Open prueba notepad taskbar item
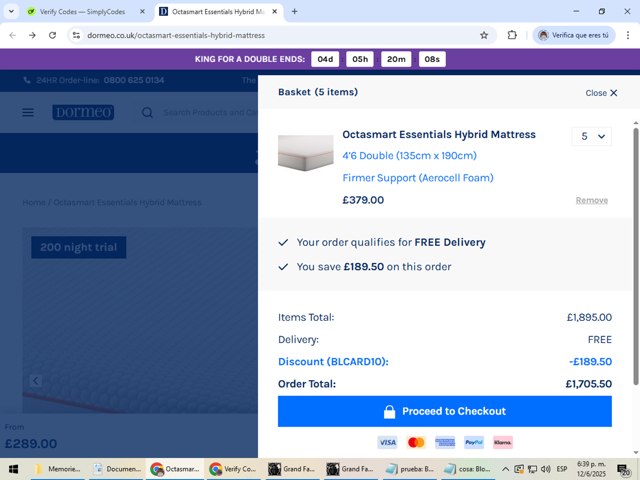 [x=410, y=469]
